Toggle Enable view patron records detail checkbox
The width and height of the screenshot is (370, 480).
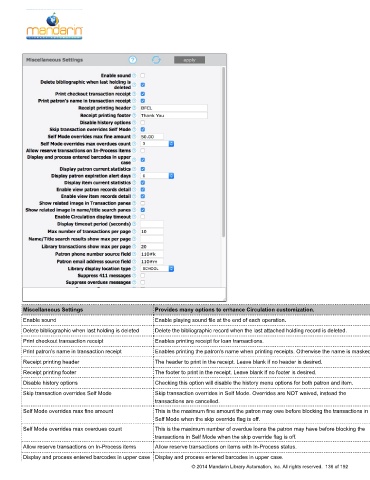(143, 190)
